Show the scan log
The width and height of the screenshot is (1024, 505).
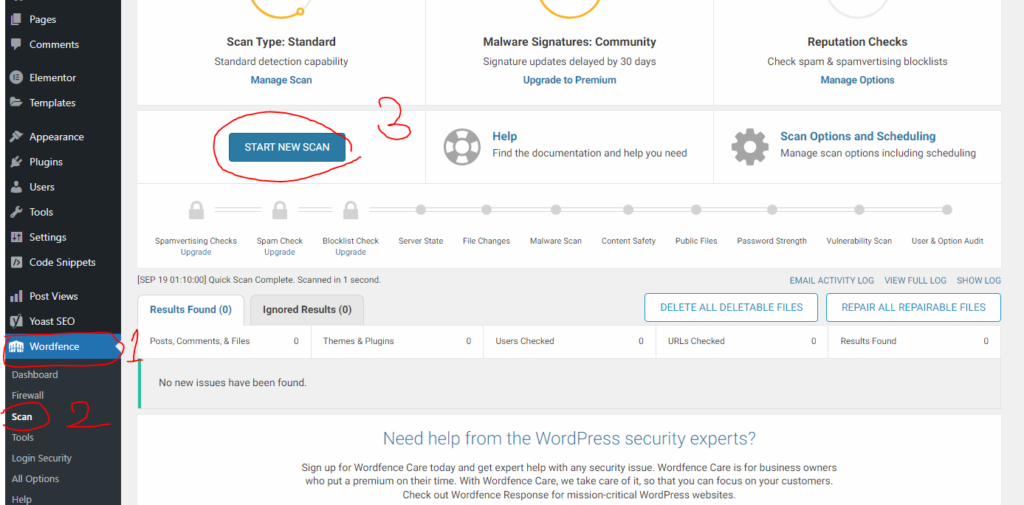(978, 280)
